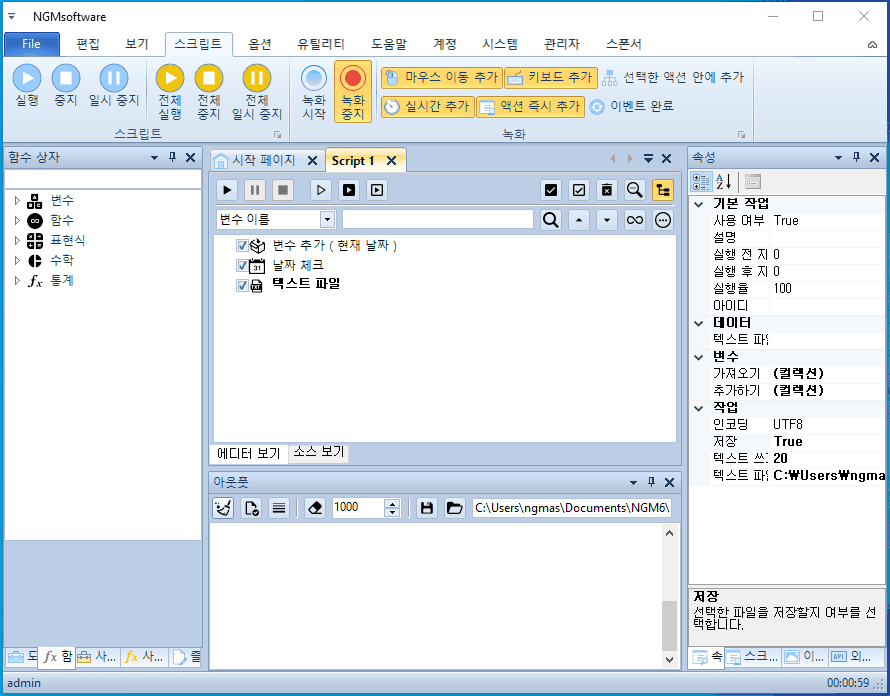Switch to 시작 페이지 document tab
The image size is (890, 696).
(263, 161)
